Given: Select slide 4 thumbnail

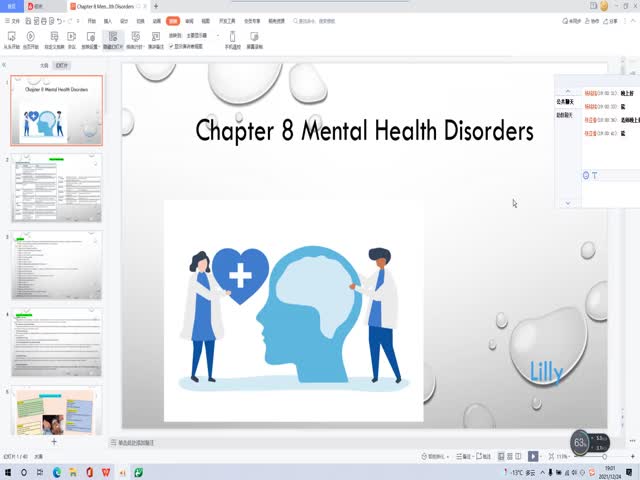Looking at the screenshot, I should coord(56,342).
